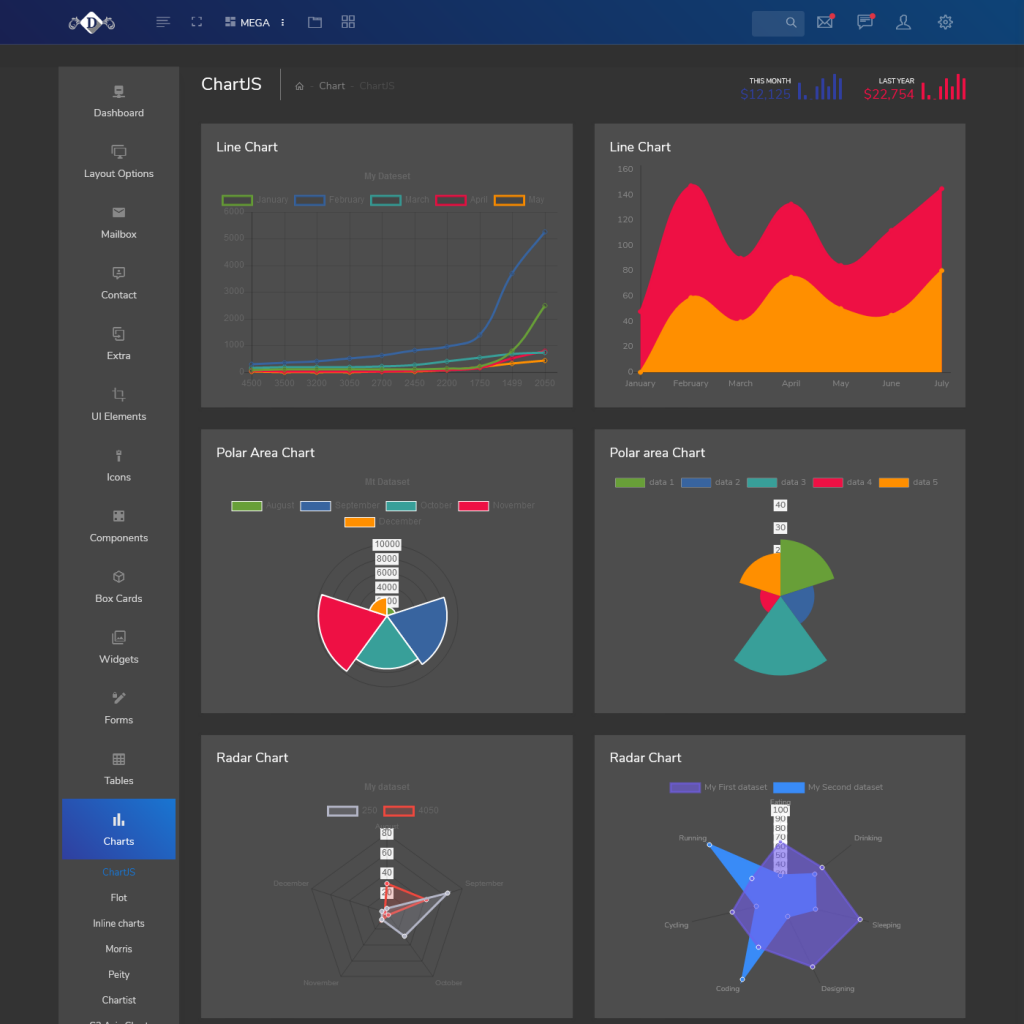Open the Flot charts submenu link
1024x1024 pixels.
click(118, 898)
